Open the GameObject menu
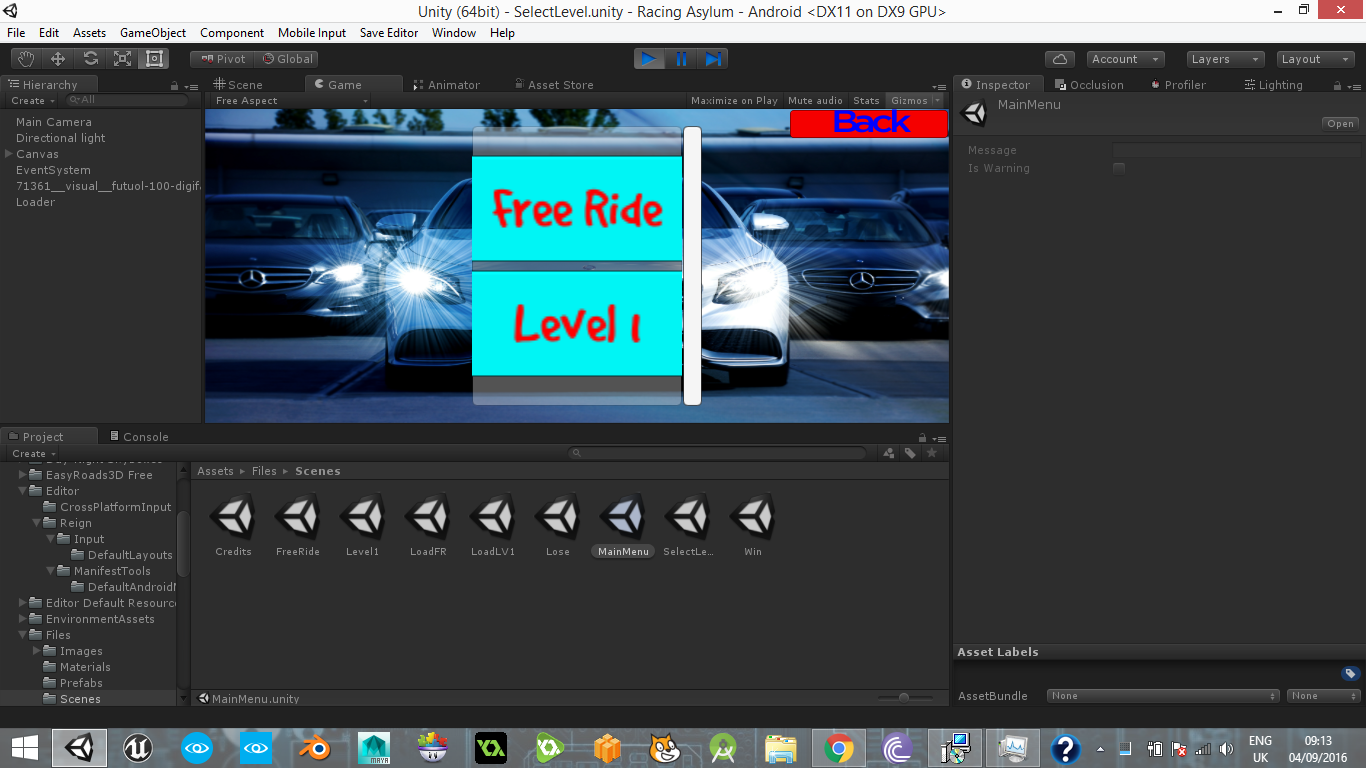Image resolution: width=1366 pixels, height=768 pixels. tap(153, 33)
